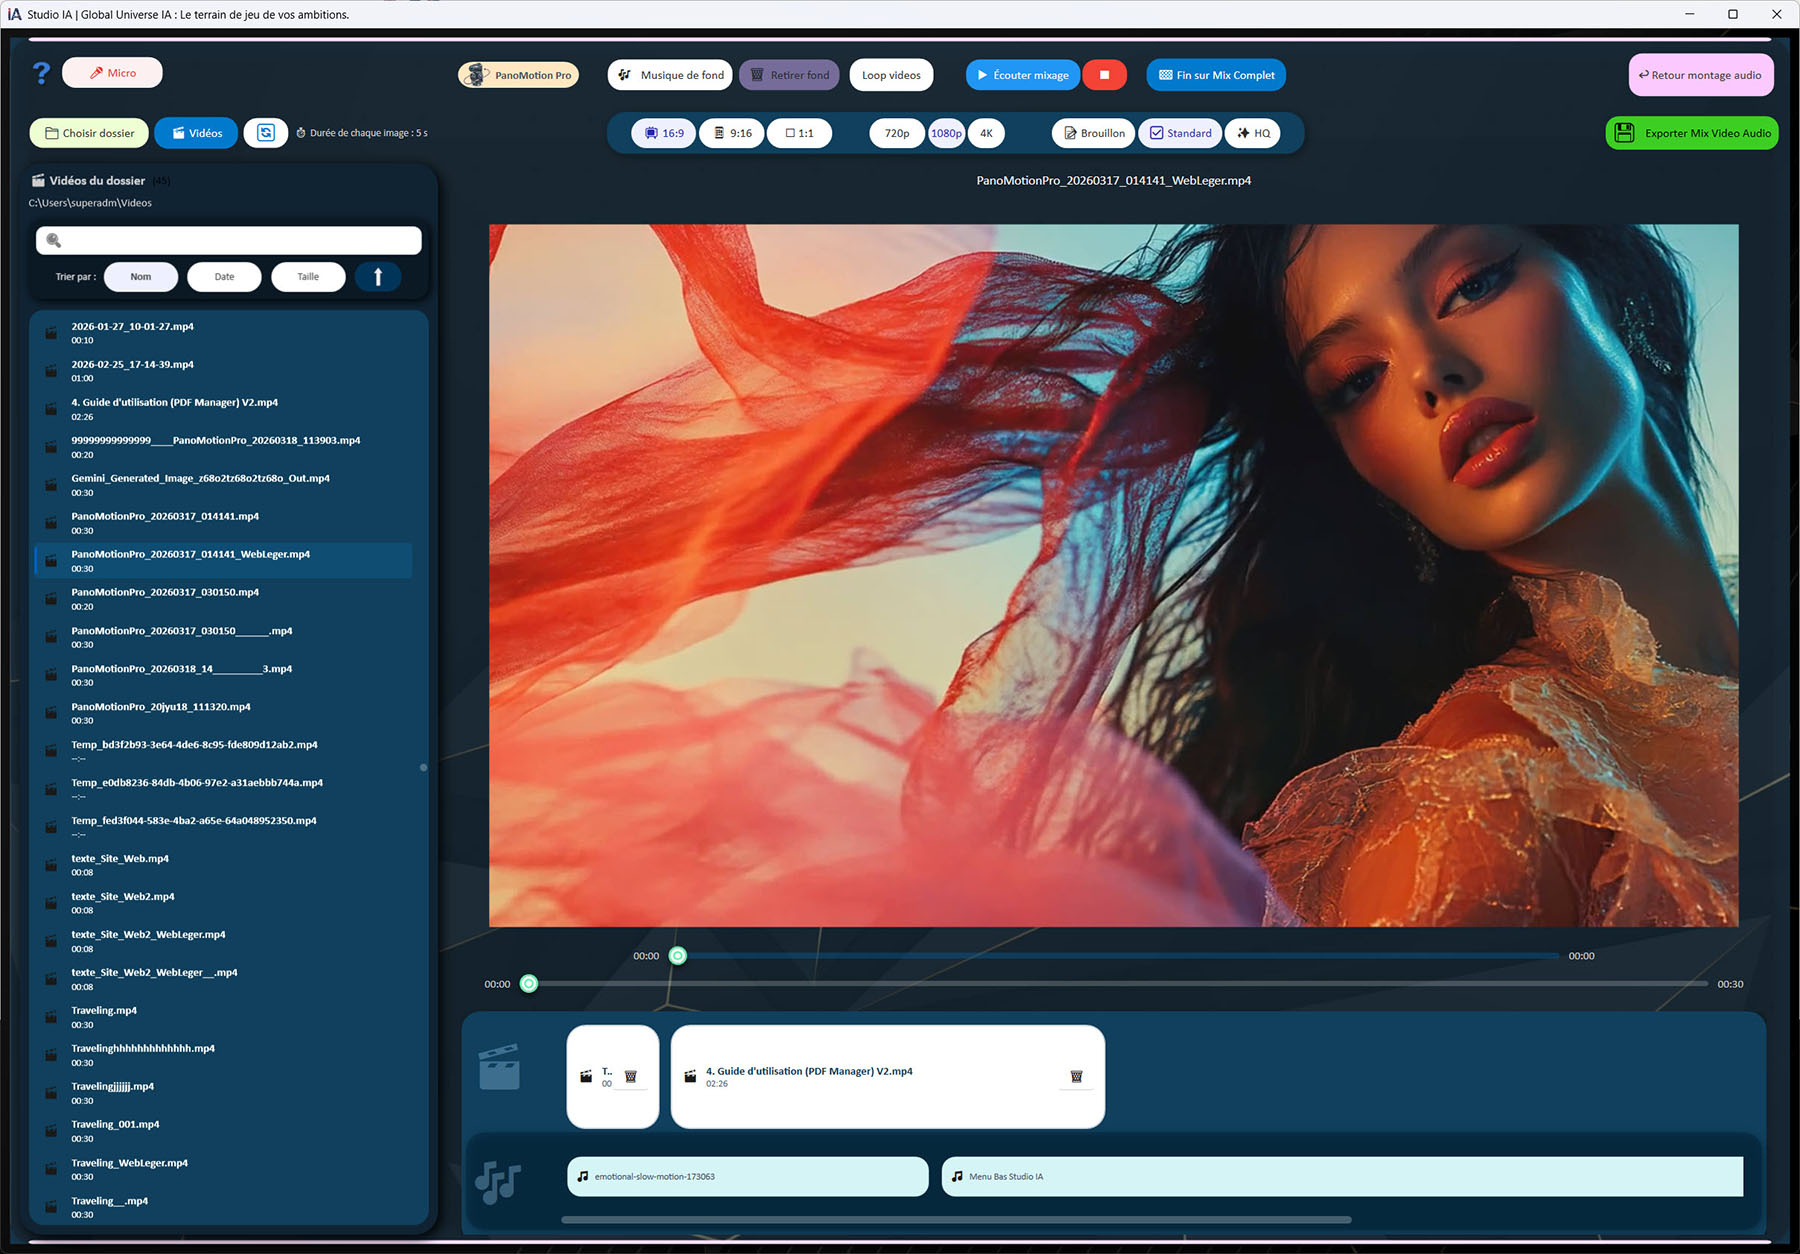This screenshot has width=1800, height=1254.
Task: Click the video search input field
Action: [229, 240]
